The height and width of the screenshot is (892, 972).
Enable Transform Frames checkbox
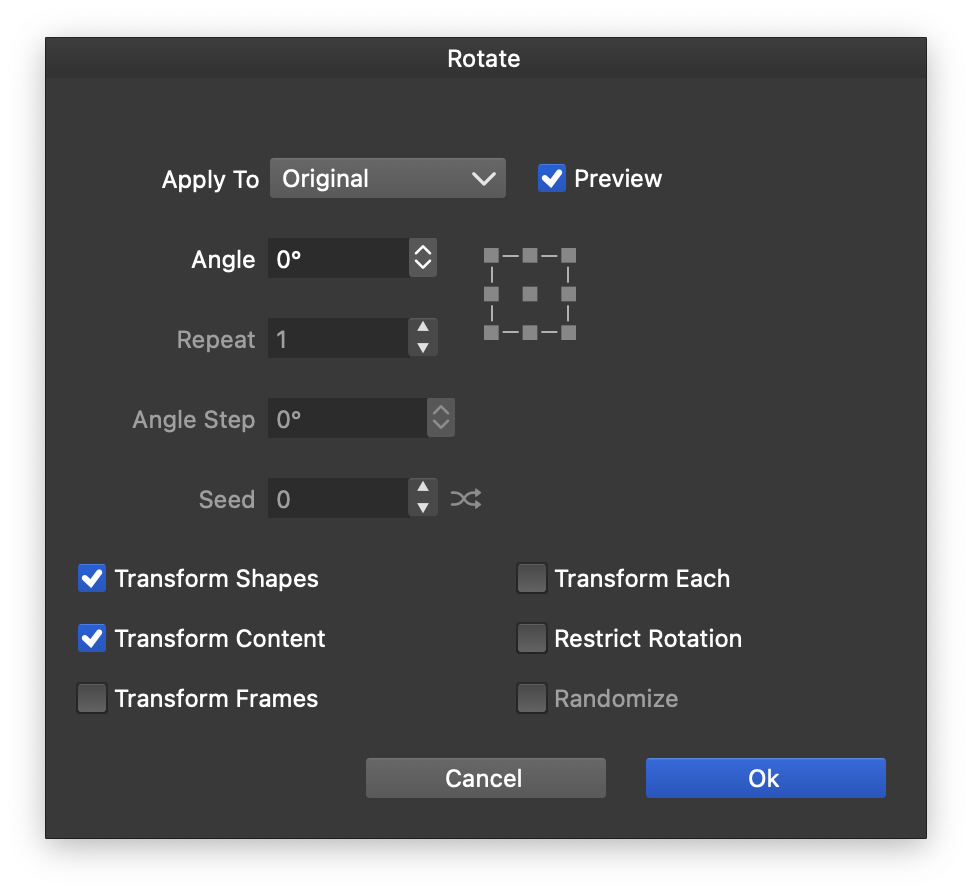(92, 699)
